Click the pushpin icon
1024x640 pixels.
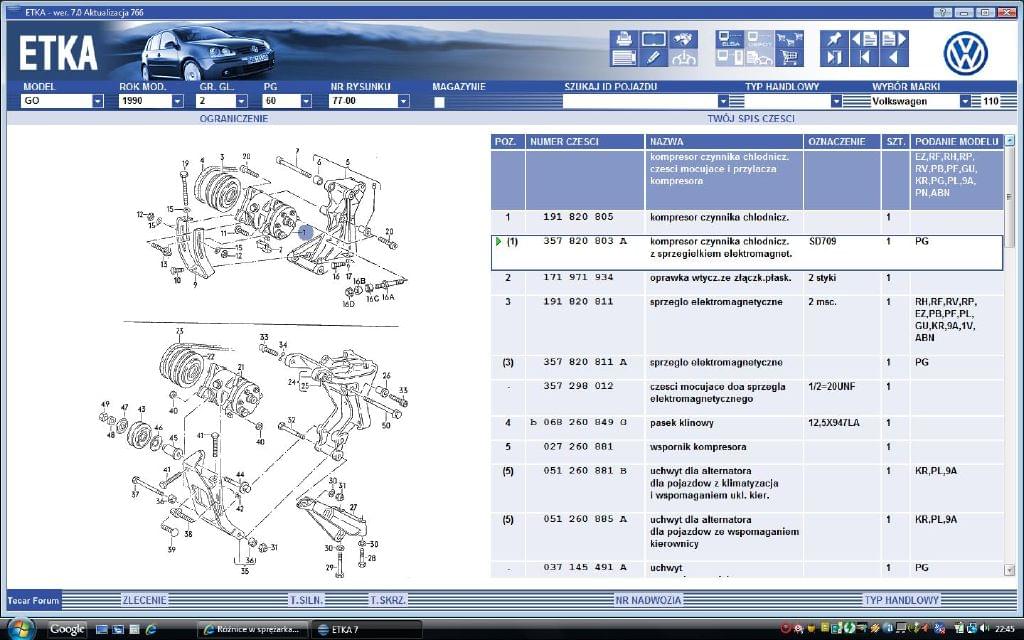pos(833,39)
